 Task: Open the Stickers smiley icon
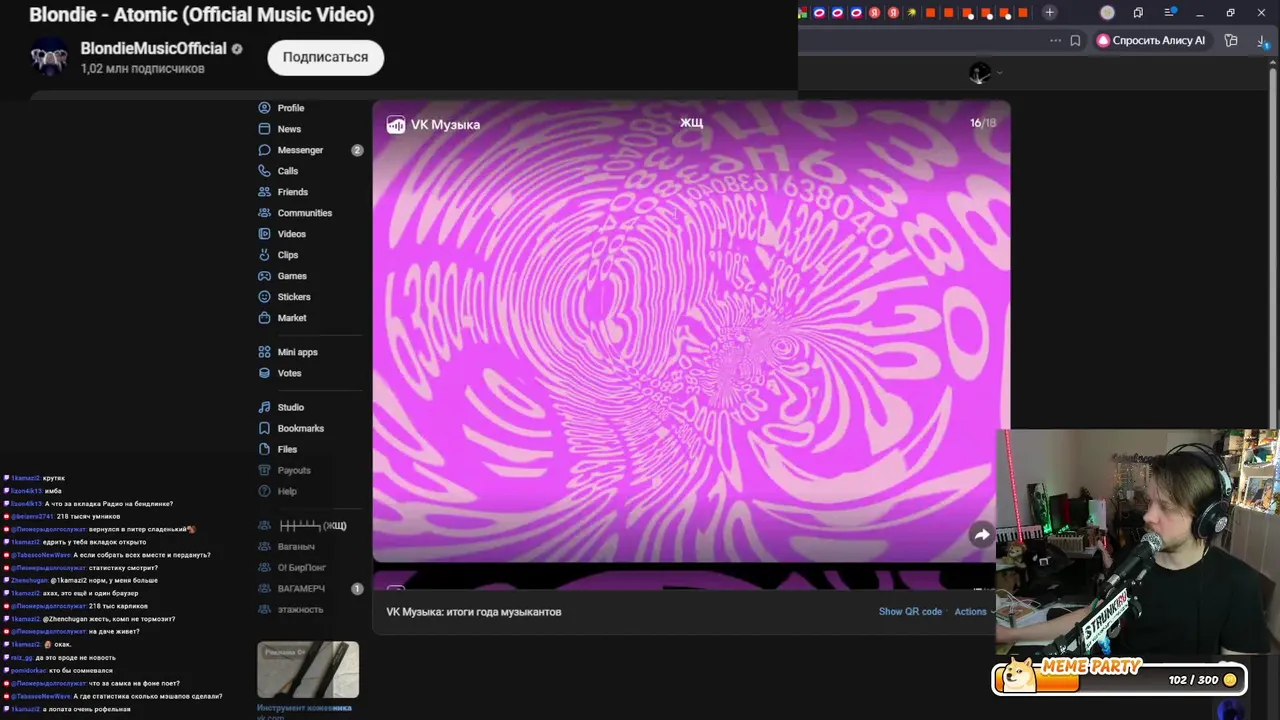coord(264,297)
